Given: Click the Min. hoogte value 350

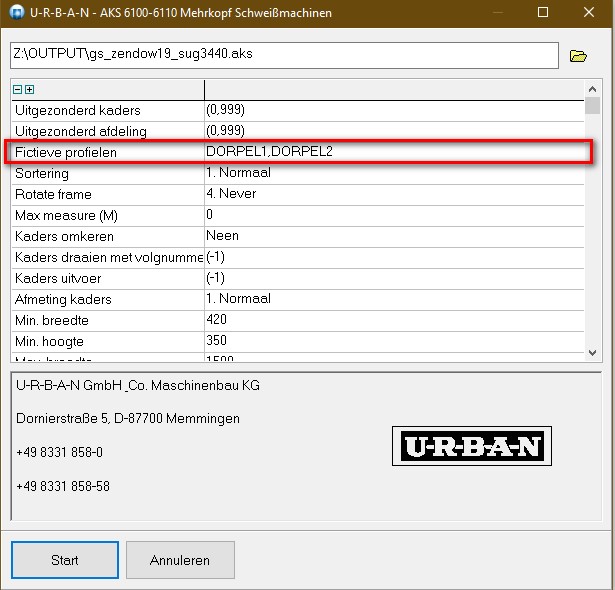Looking at the screenshot, I should (217, 341).
